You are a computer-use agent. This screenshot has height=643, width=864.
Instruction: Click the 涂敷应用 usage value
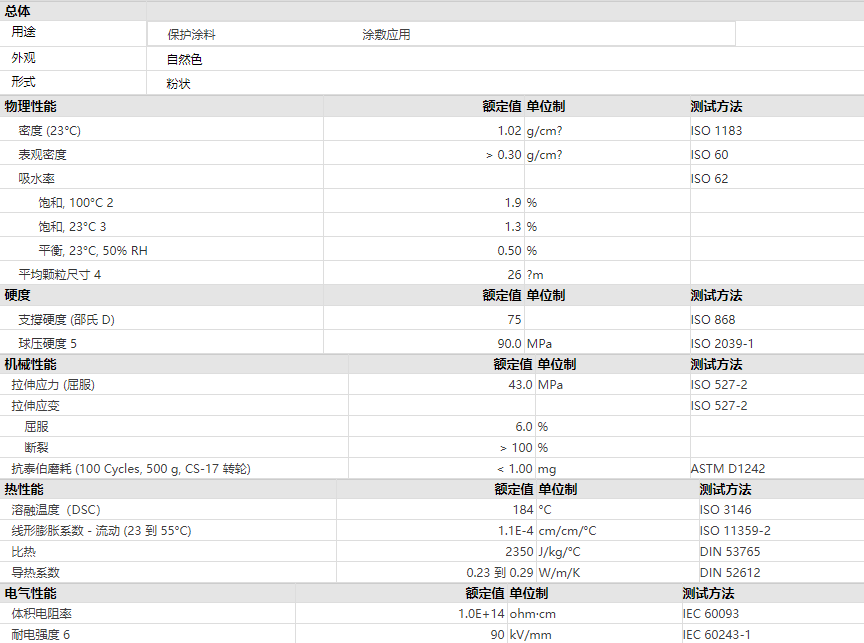[386, 34]
